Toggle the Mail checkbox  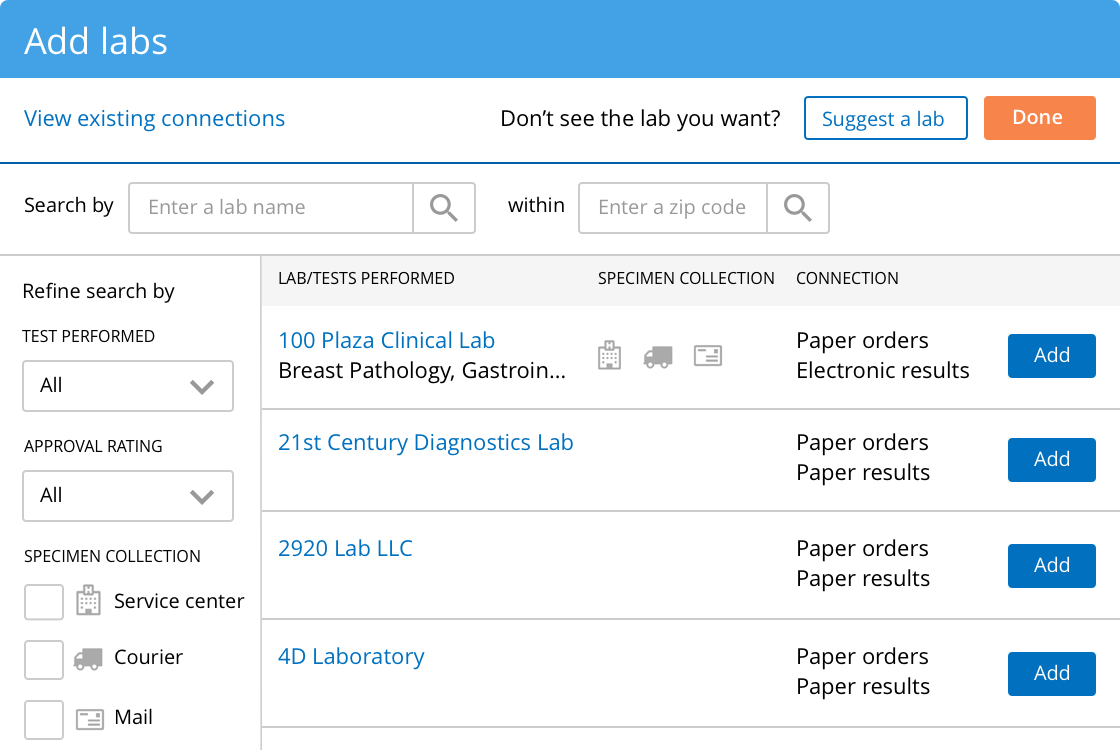[44, 719]
